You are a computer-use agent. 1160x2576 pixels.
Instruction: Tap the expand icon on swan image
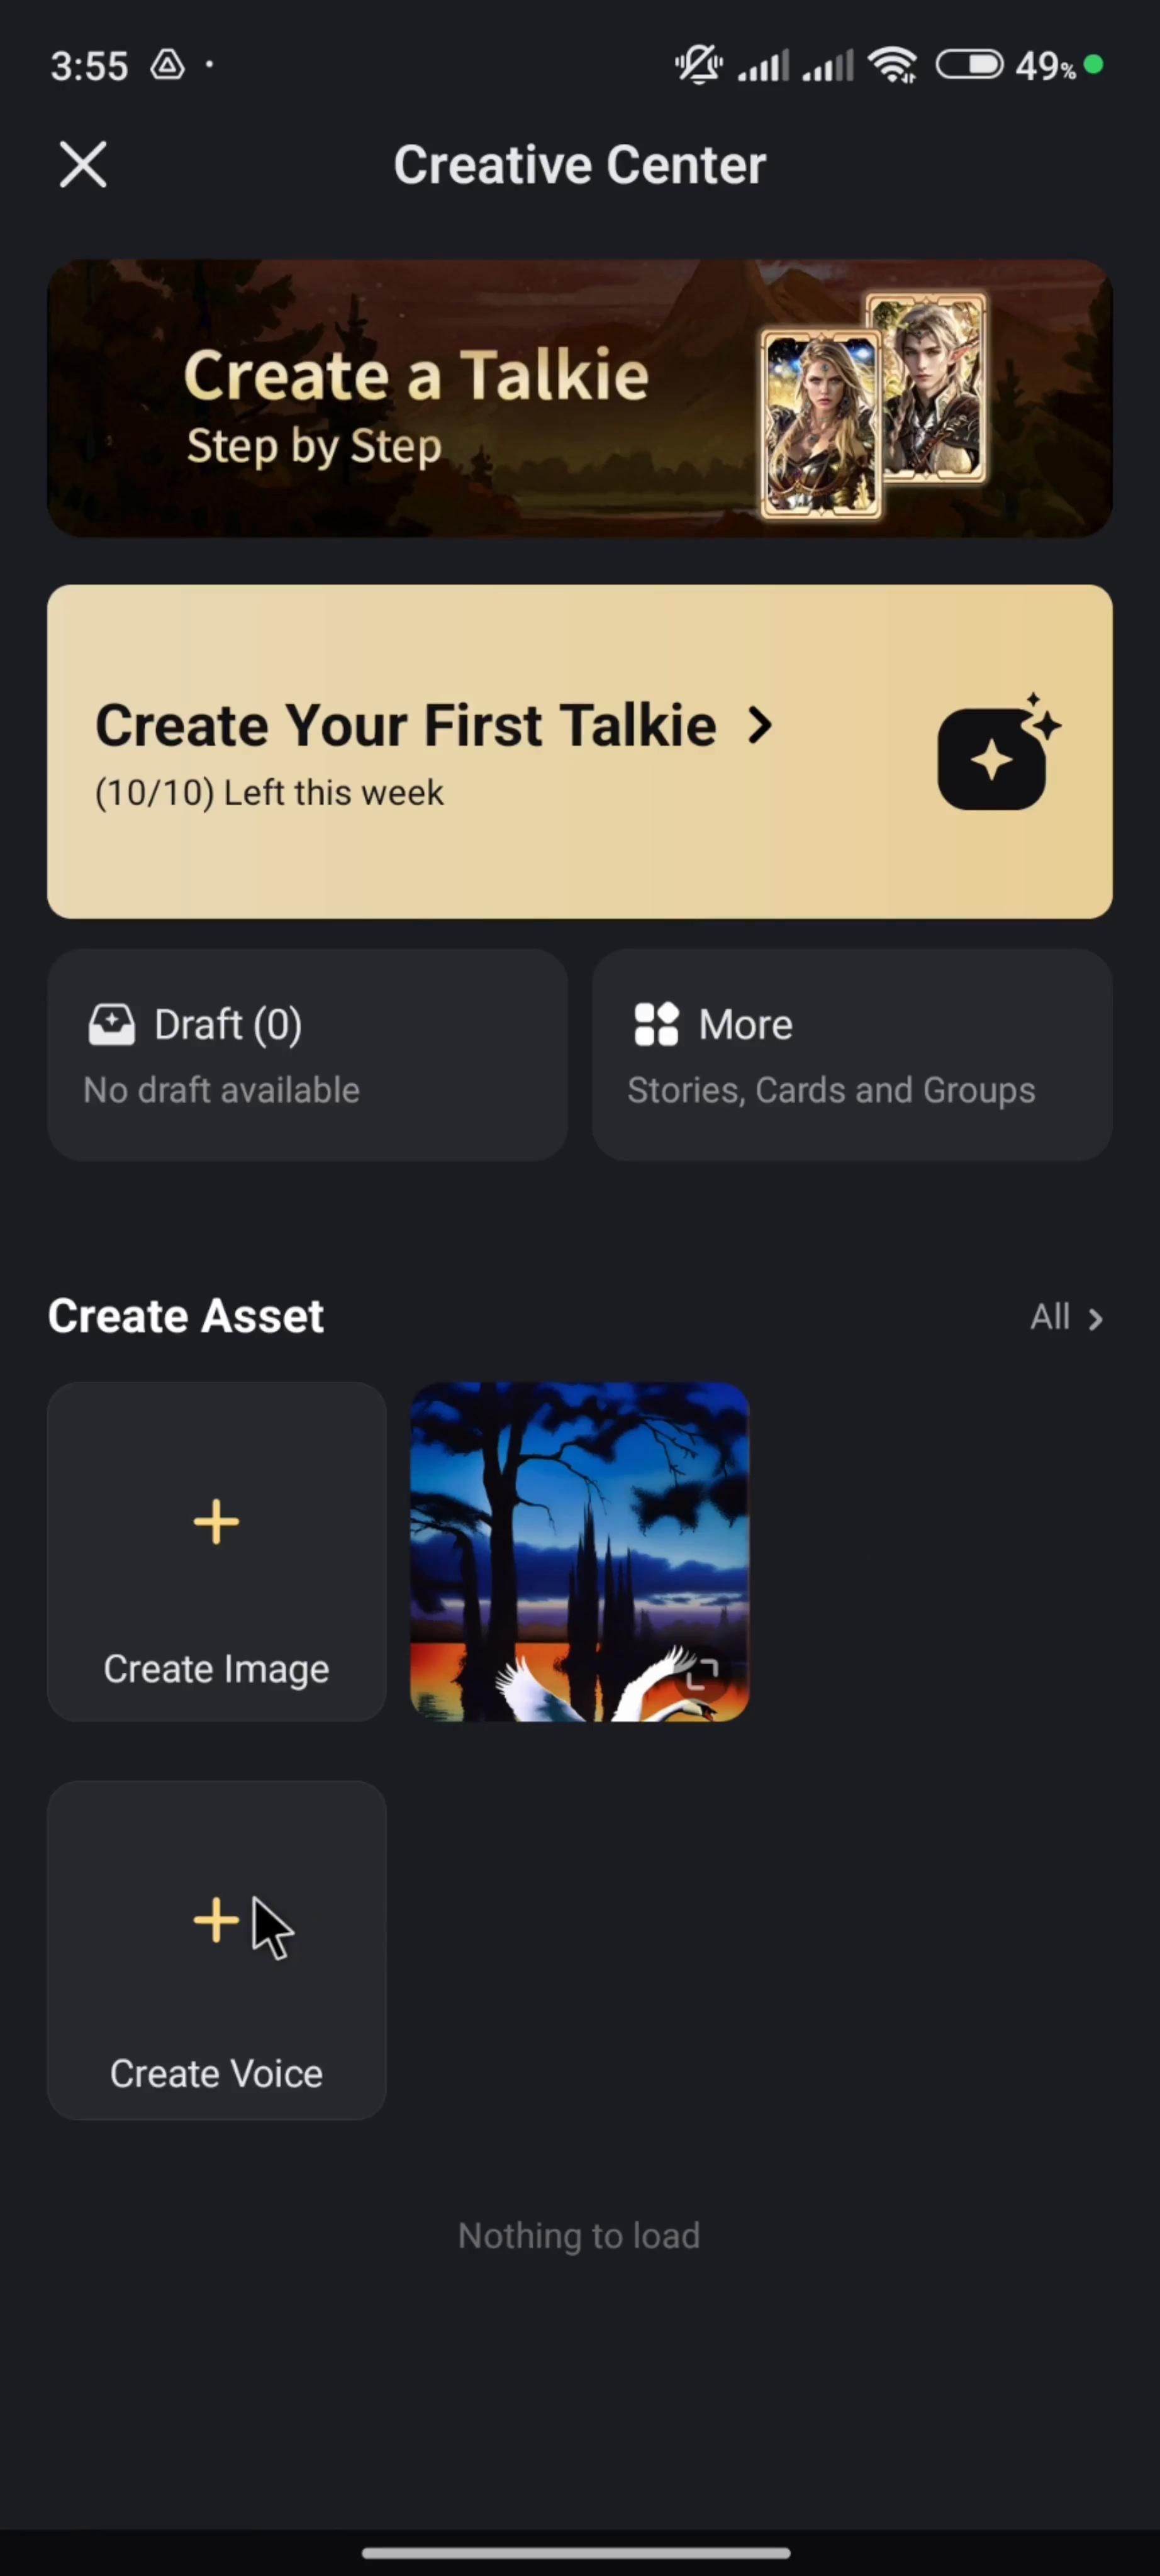[704, 1672]
